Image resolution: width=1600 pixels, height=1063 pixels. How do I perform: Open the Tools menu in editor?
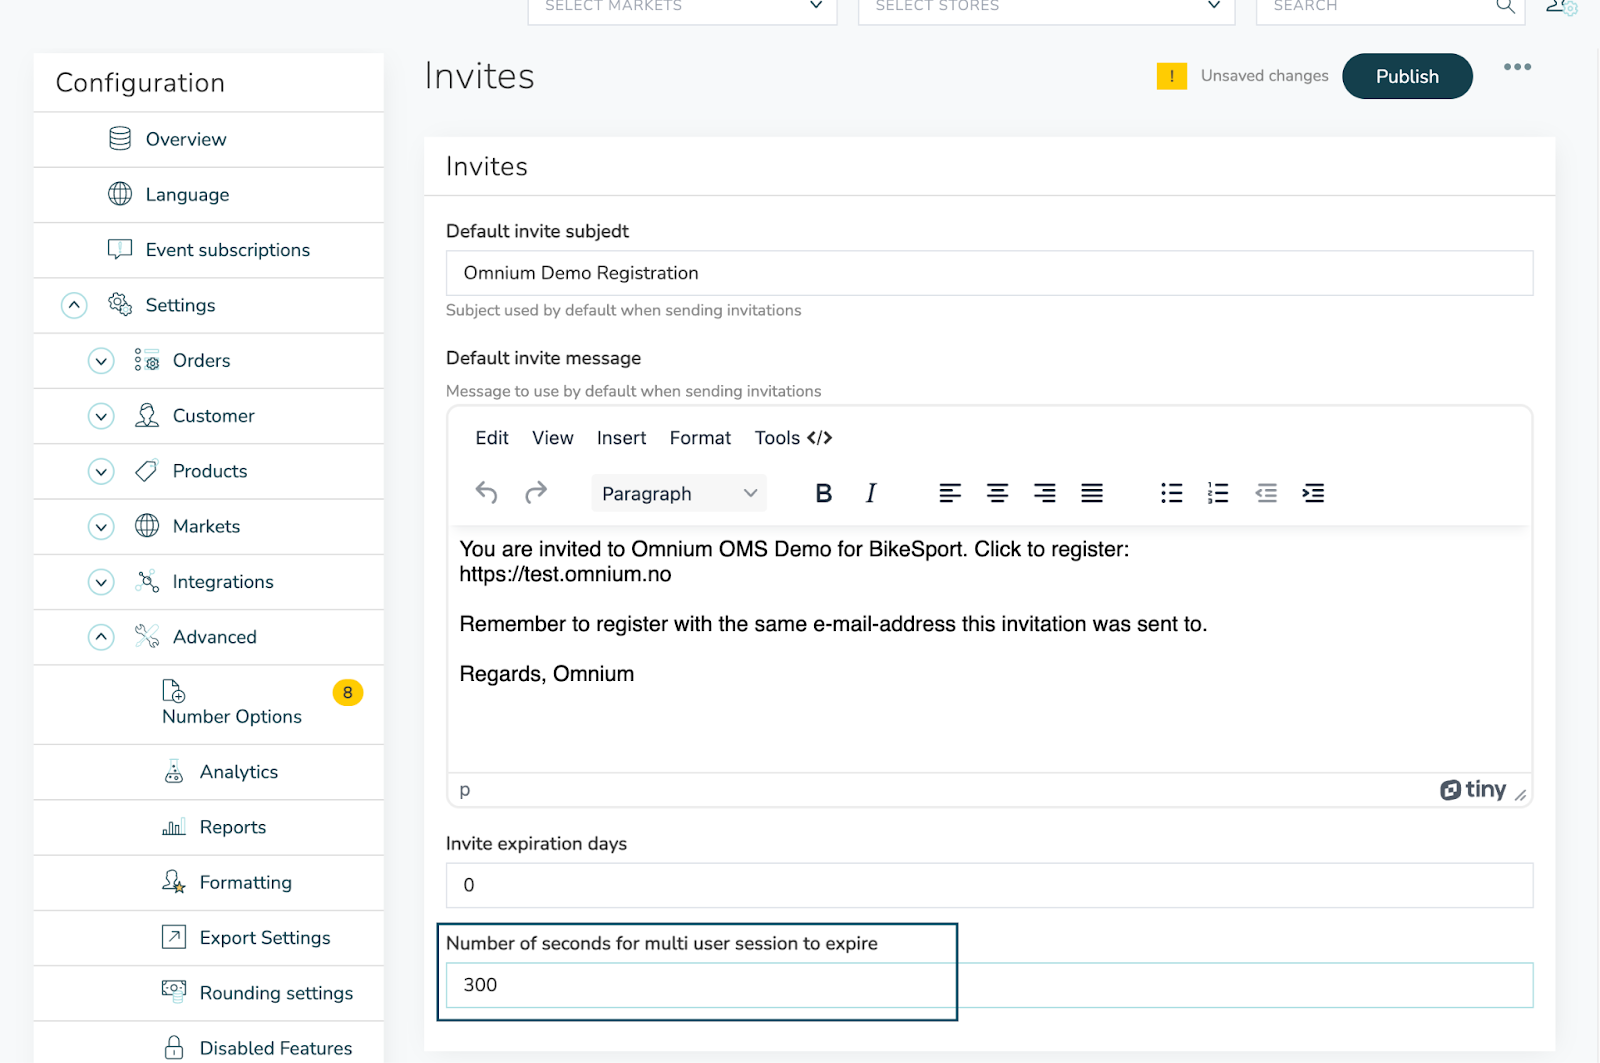point(777,438)
